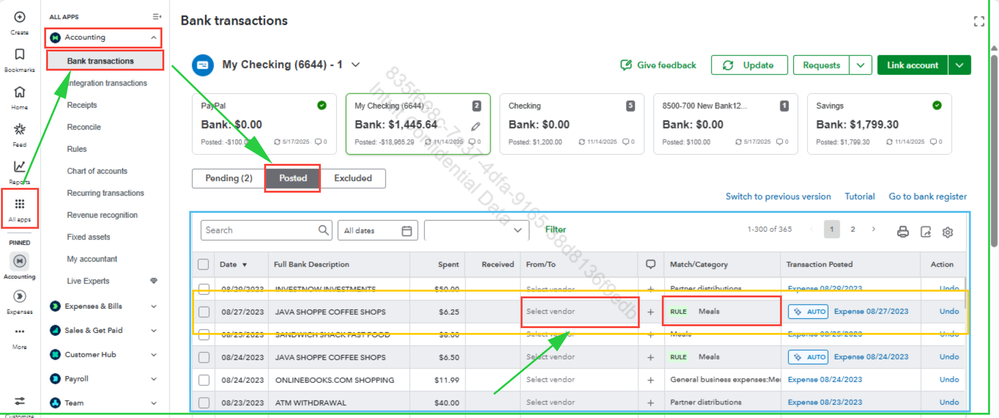Image resolution: width=999 pixels, height=418 pixels.
Task: Click the Search transactions field
Action: (266, 230)
